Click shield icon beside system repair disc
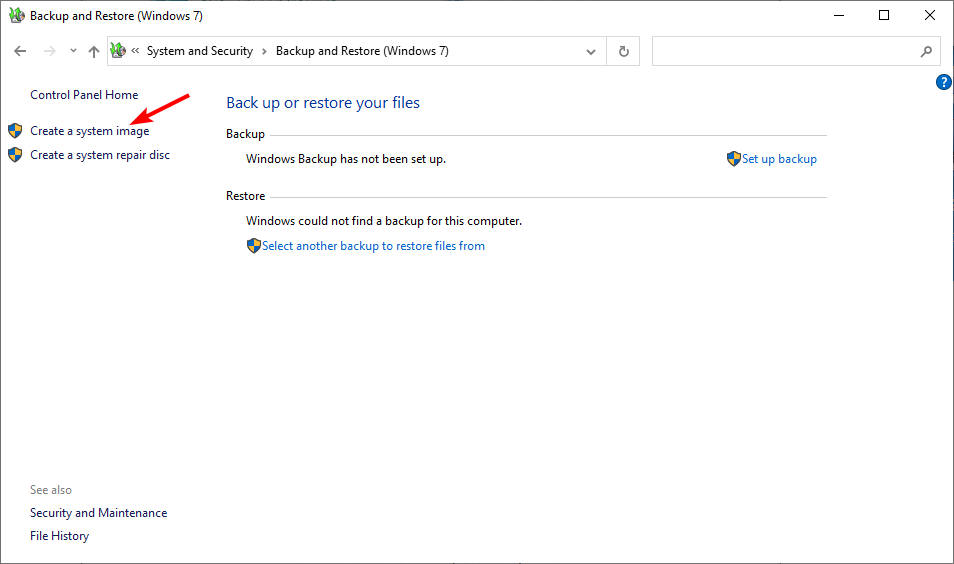The height and width of the screenshot is (564, 954). tap(15, 155)
